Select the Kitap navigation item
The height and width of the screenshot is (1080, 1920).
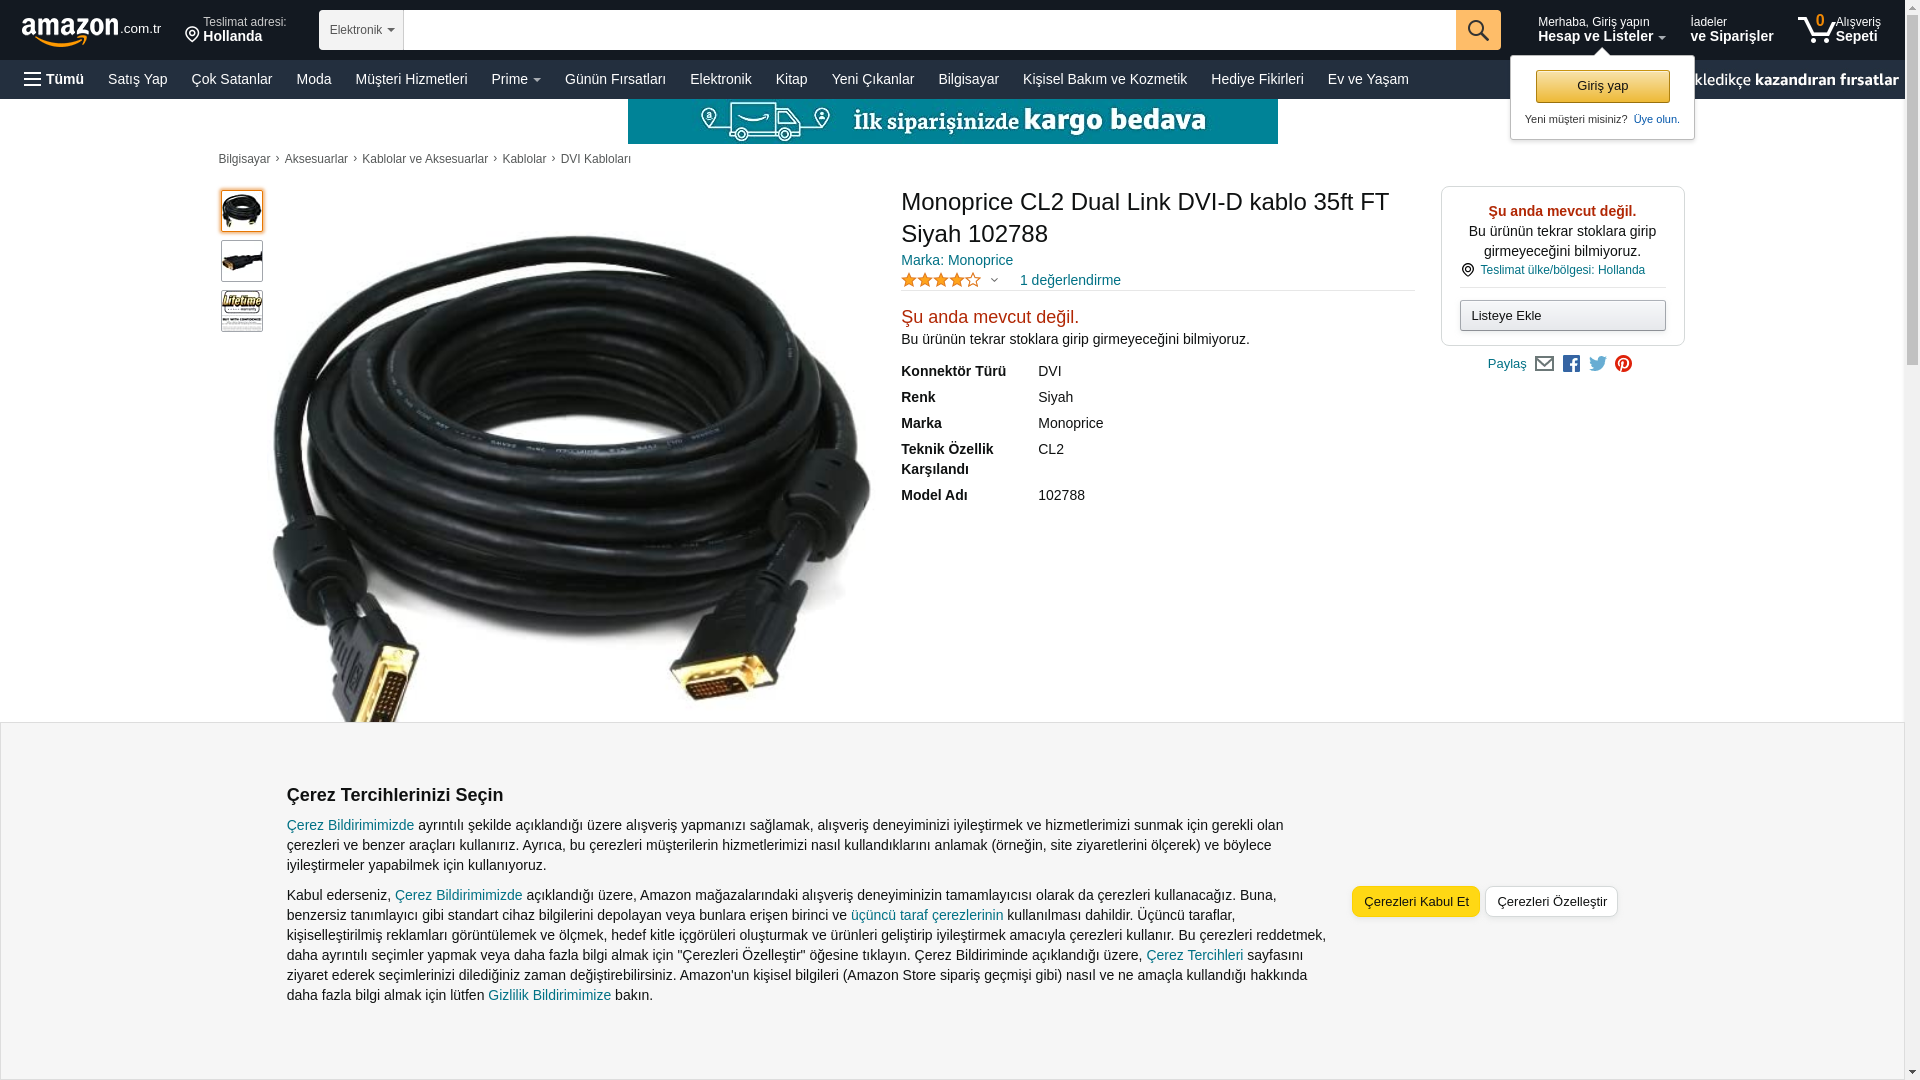coord(791,79)
